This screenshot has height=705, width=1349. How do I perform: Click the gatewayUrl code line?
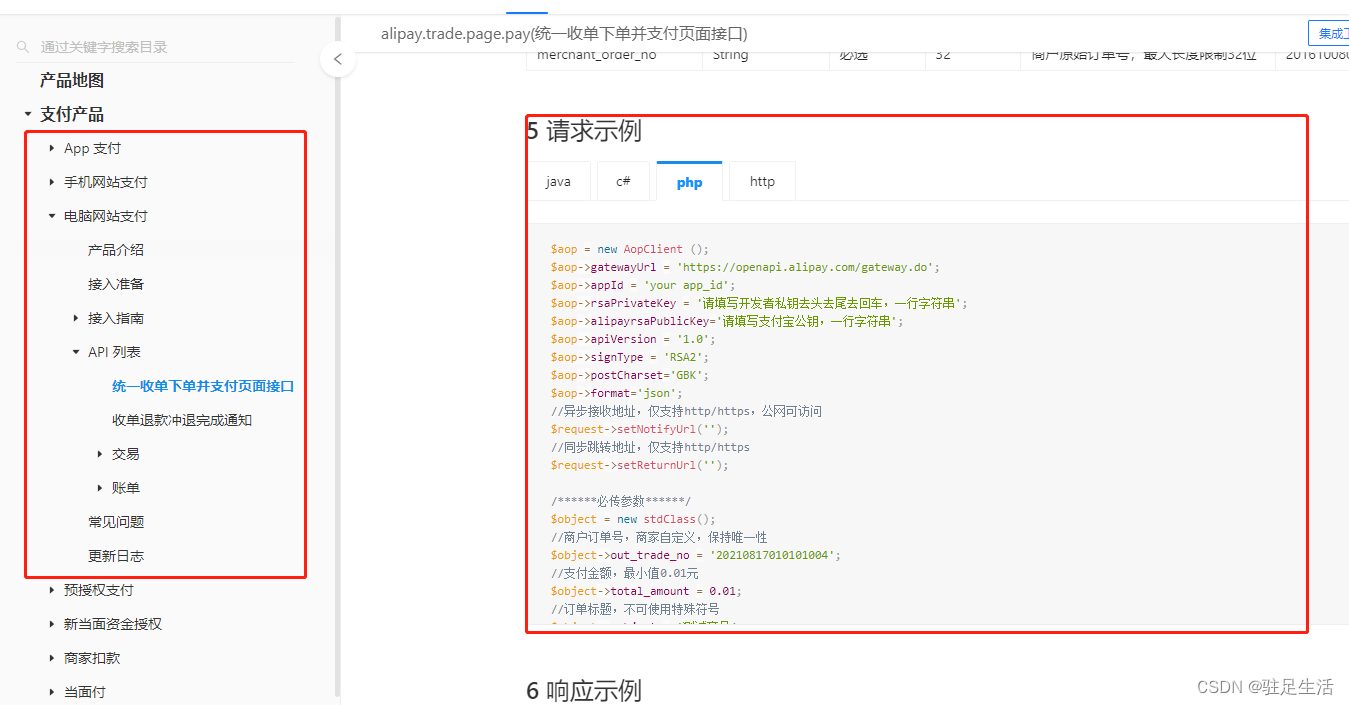[x=745, y=267]
